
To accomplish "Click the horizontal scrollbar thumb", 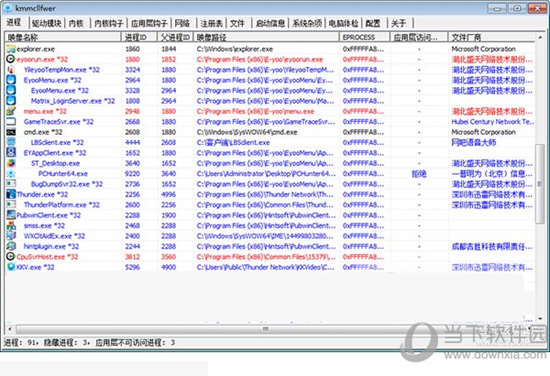I will 266,329.
